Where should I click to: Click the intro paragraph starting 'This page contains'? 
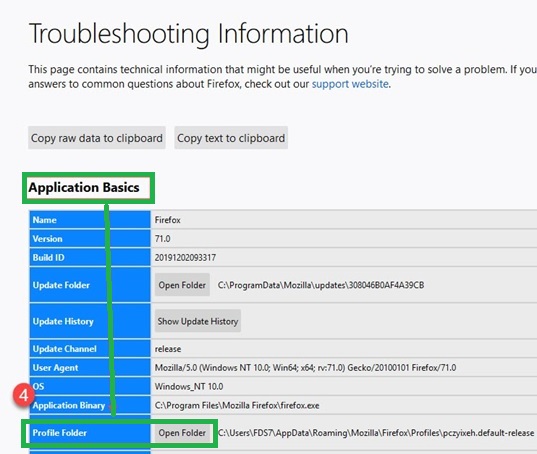click(283, 77)
